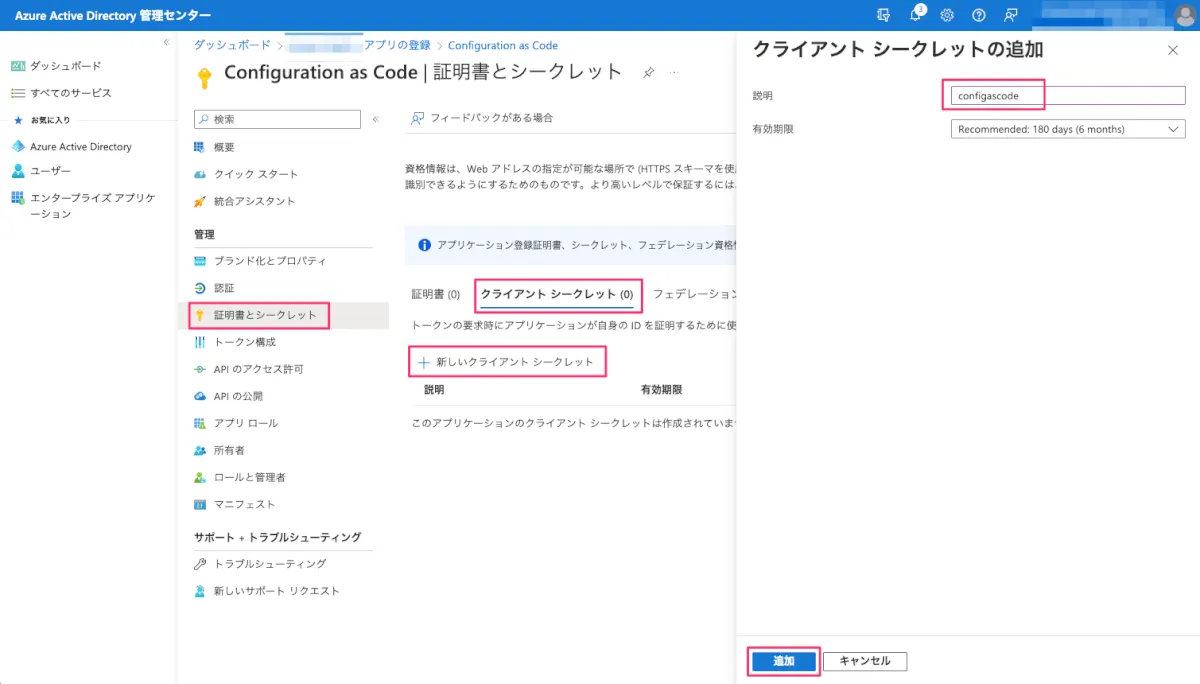
Task: Open ダッシュボード in left navigation
Action: [65, 66]
